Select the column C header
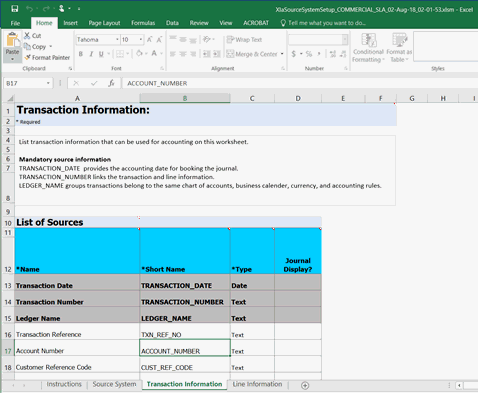The image size is (478, 393). [x=252, y=98]
